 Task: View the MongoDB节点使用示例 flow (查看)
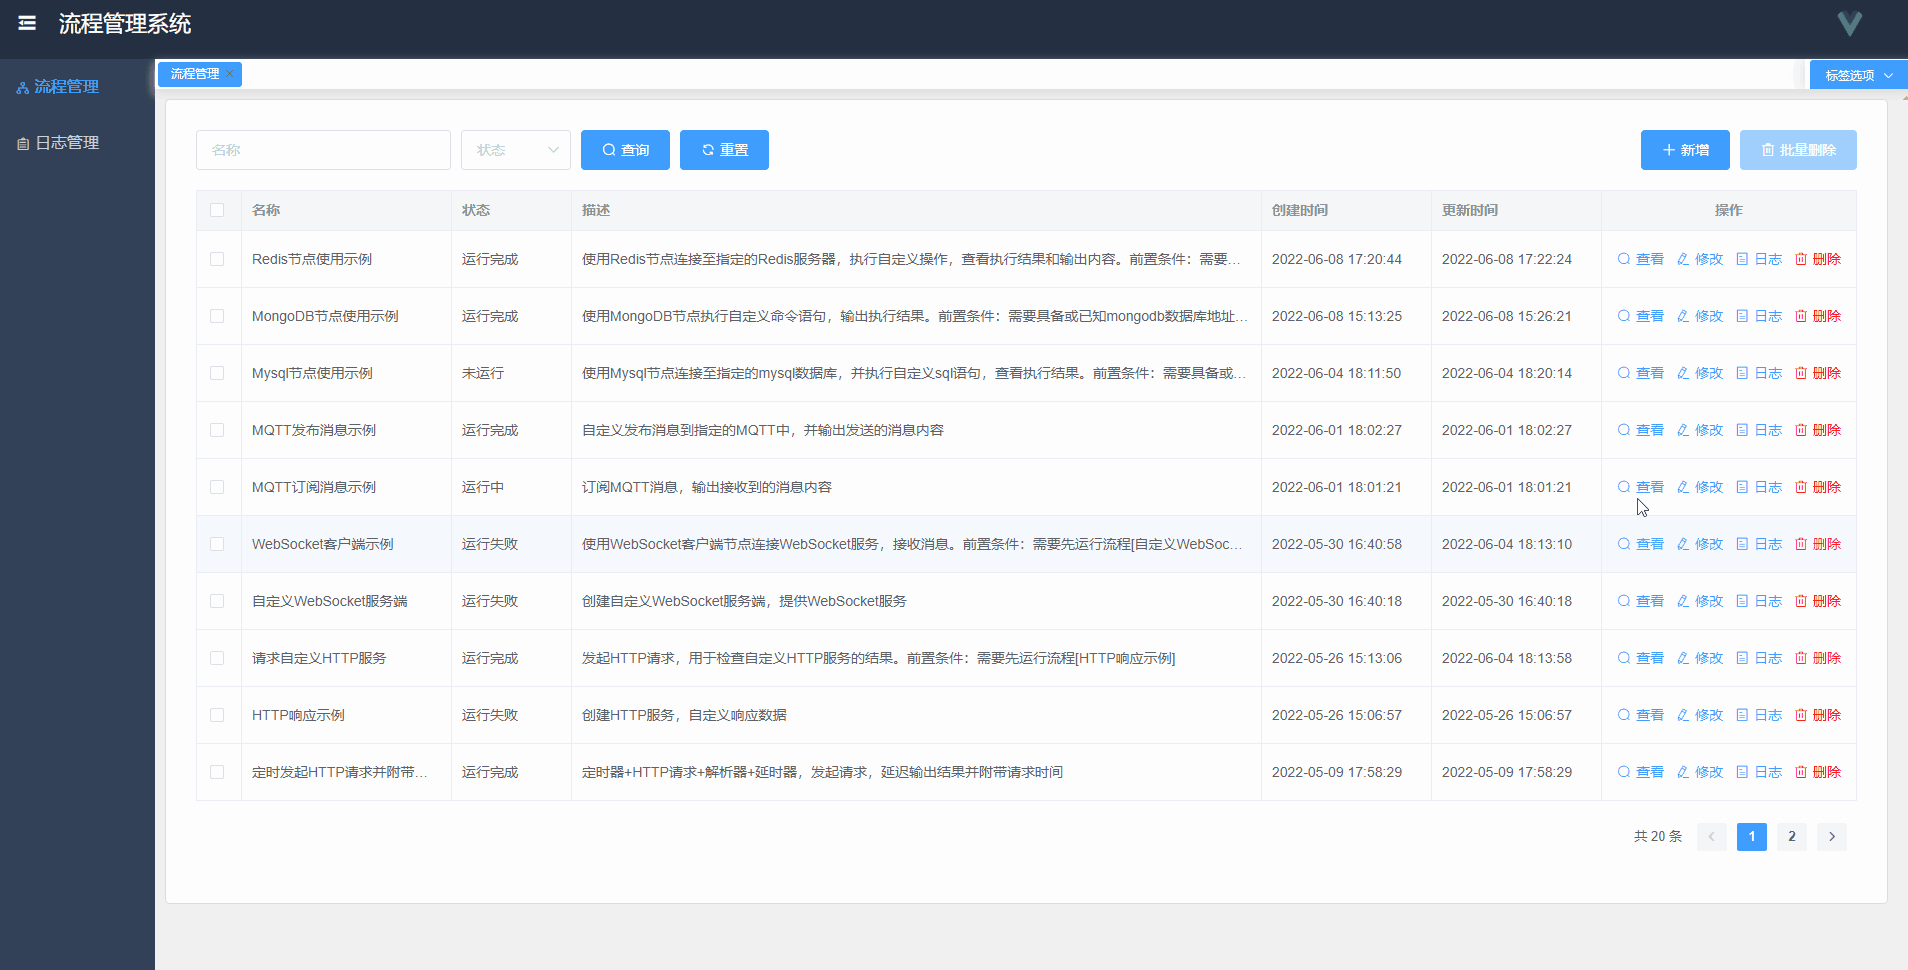[1640, 316]
